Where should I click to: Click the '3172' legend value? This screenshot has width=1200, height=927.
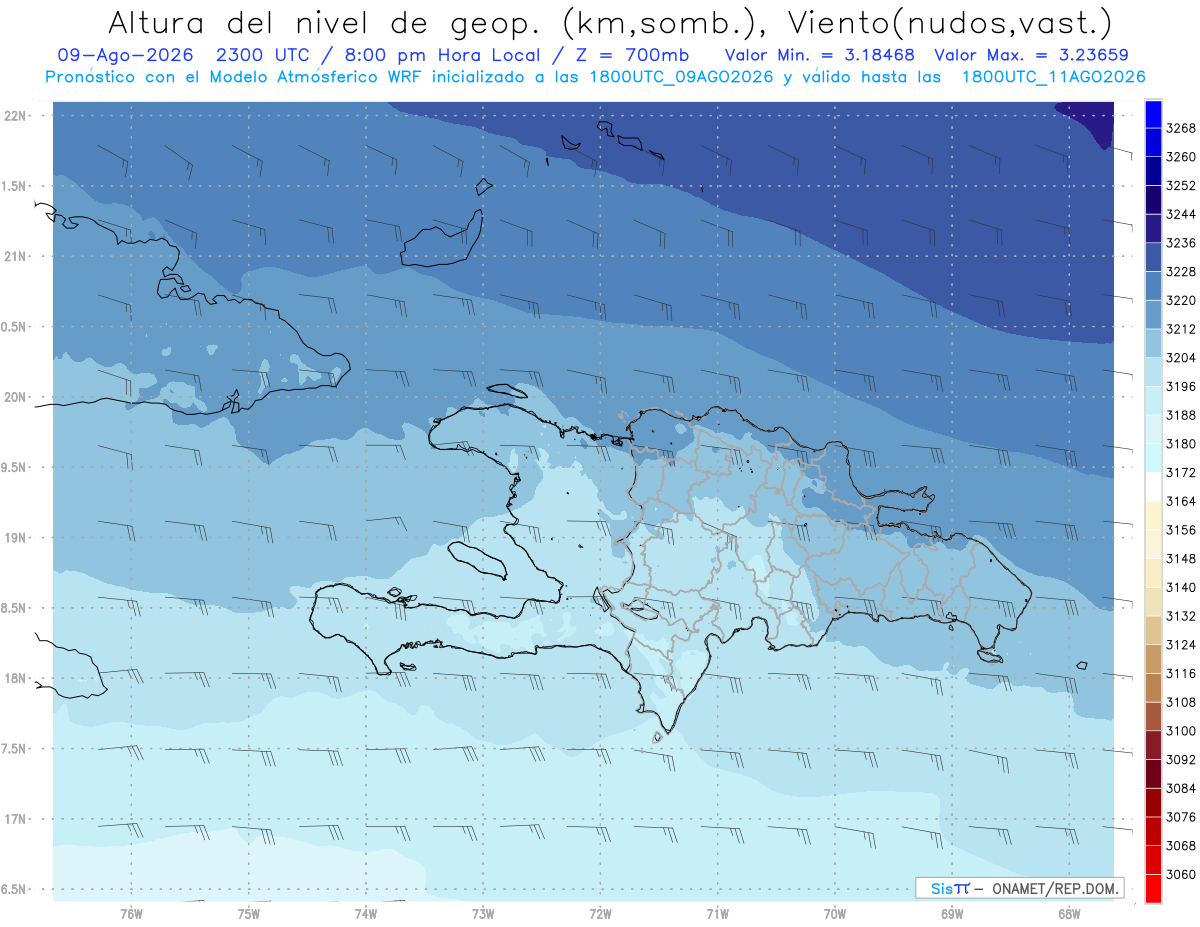(x=1181, y=472)
